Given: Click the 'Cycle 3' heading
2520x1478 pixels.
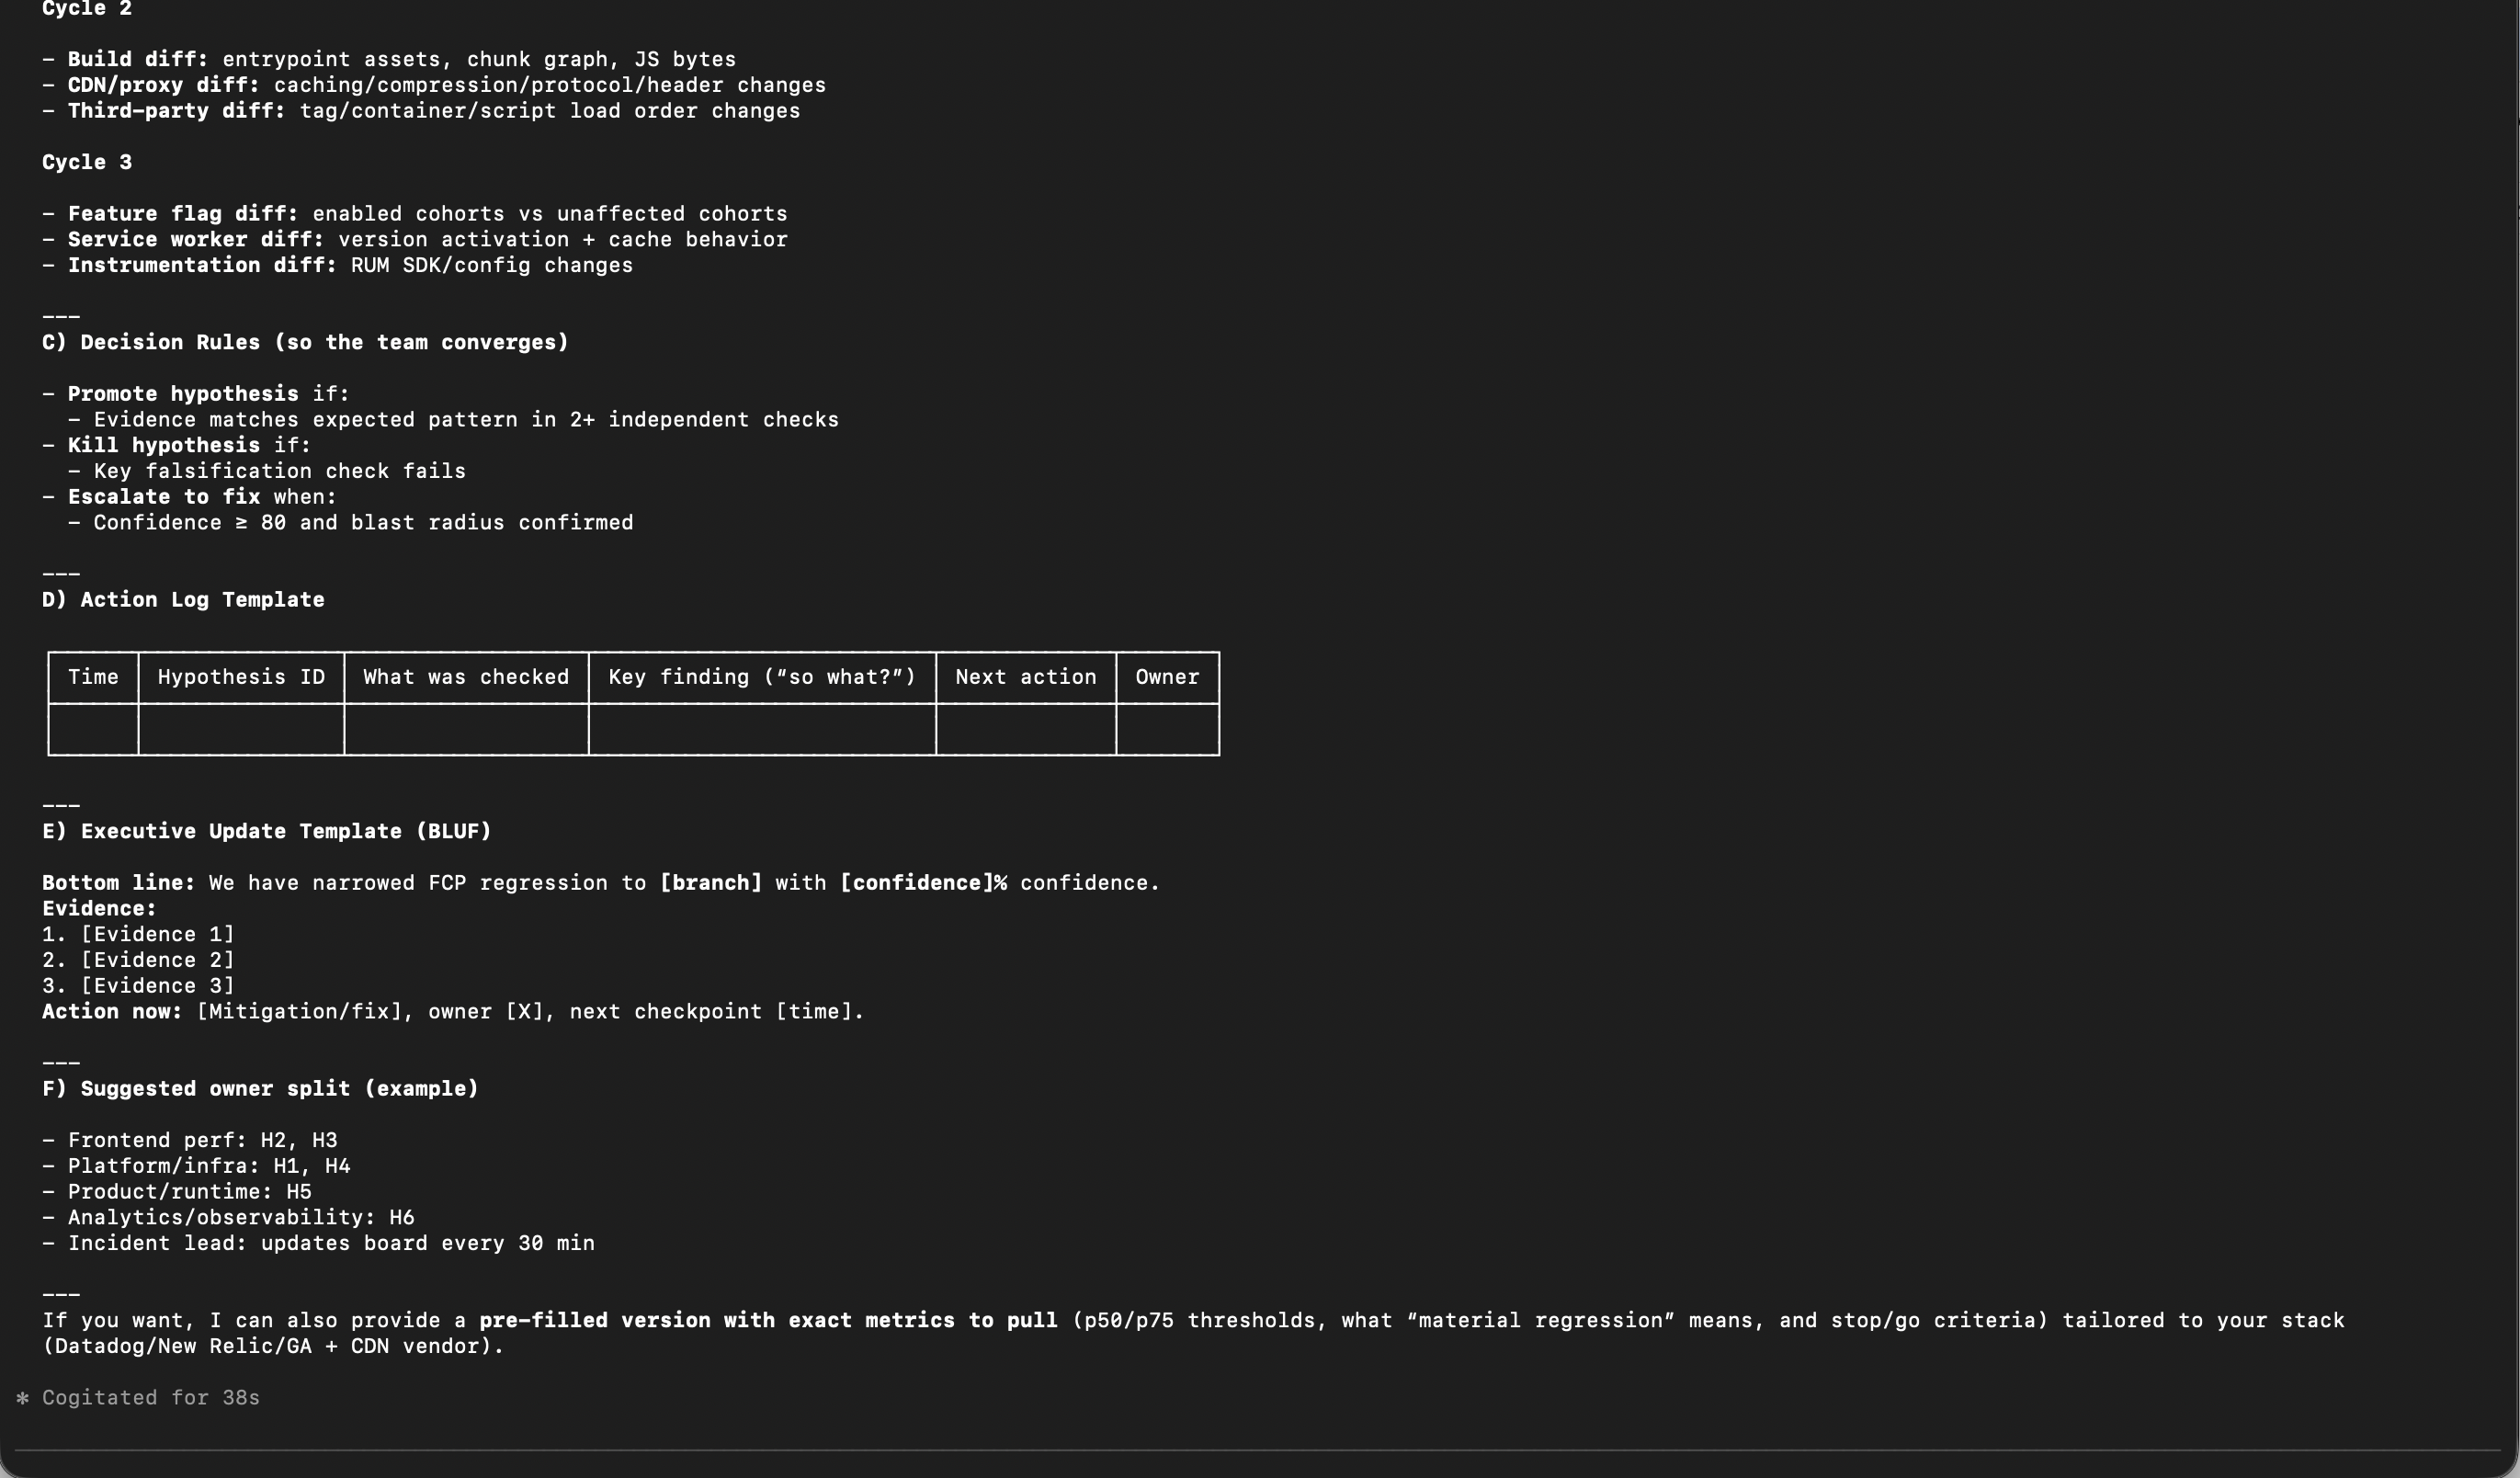Looking at the screenshot, I should [87, 163].
